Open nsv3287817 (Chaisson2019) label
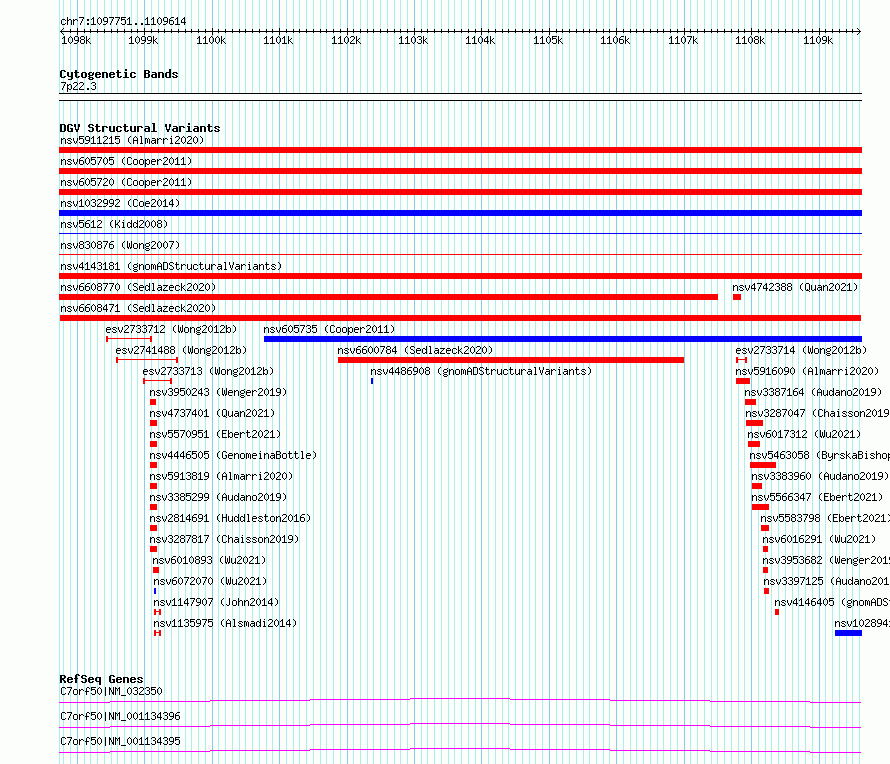890x764 pixels. (224, 539)
